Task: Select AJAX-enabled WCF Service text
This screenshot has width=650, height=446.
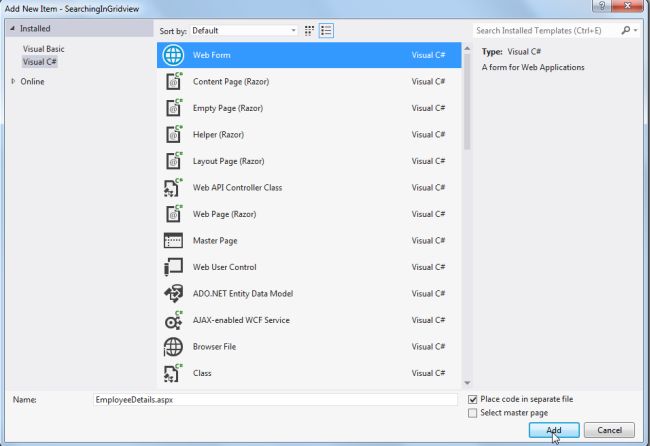Action: point(241,320)
